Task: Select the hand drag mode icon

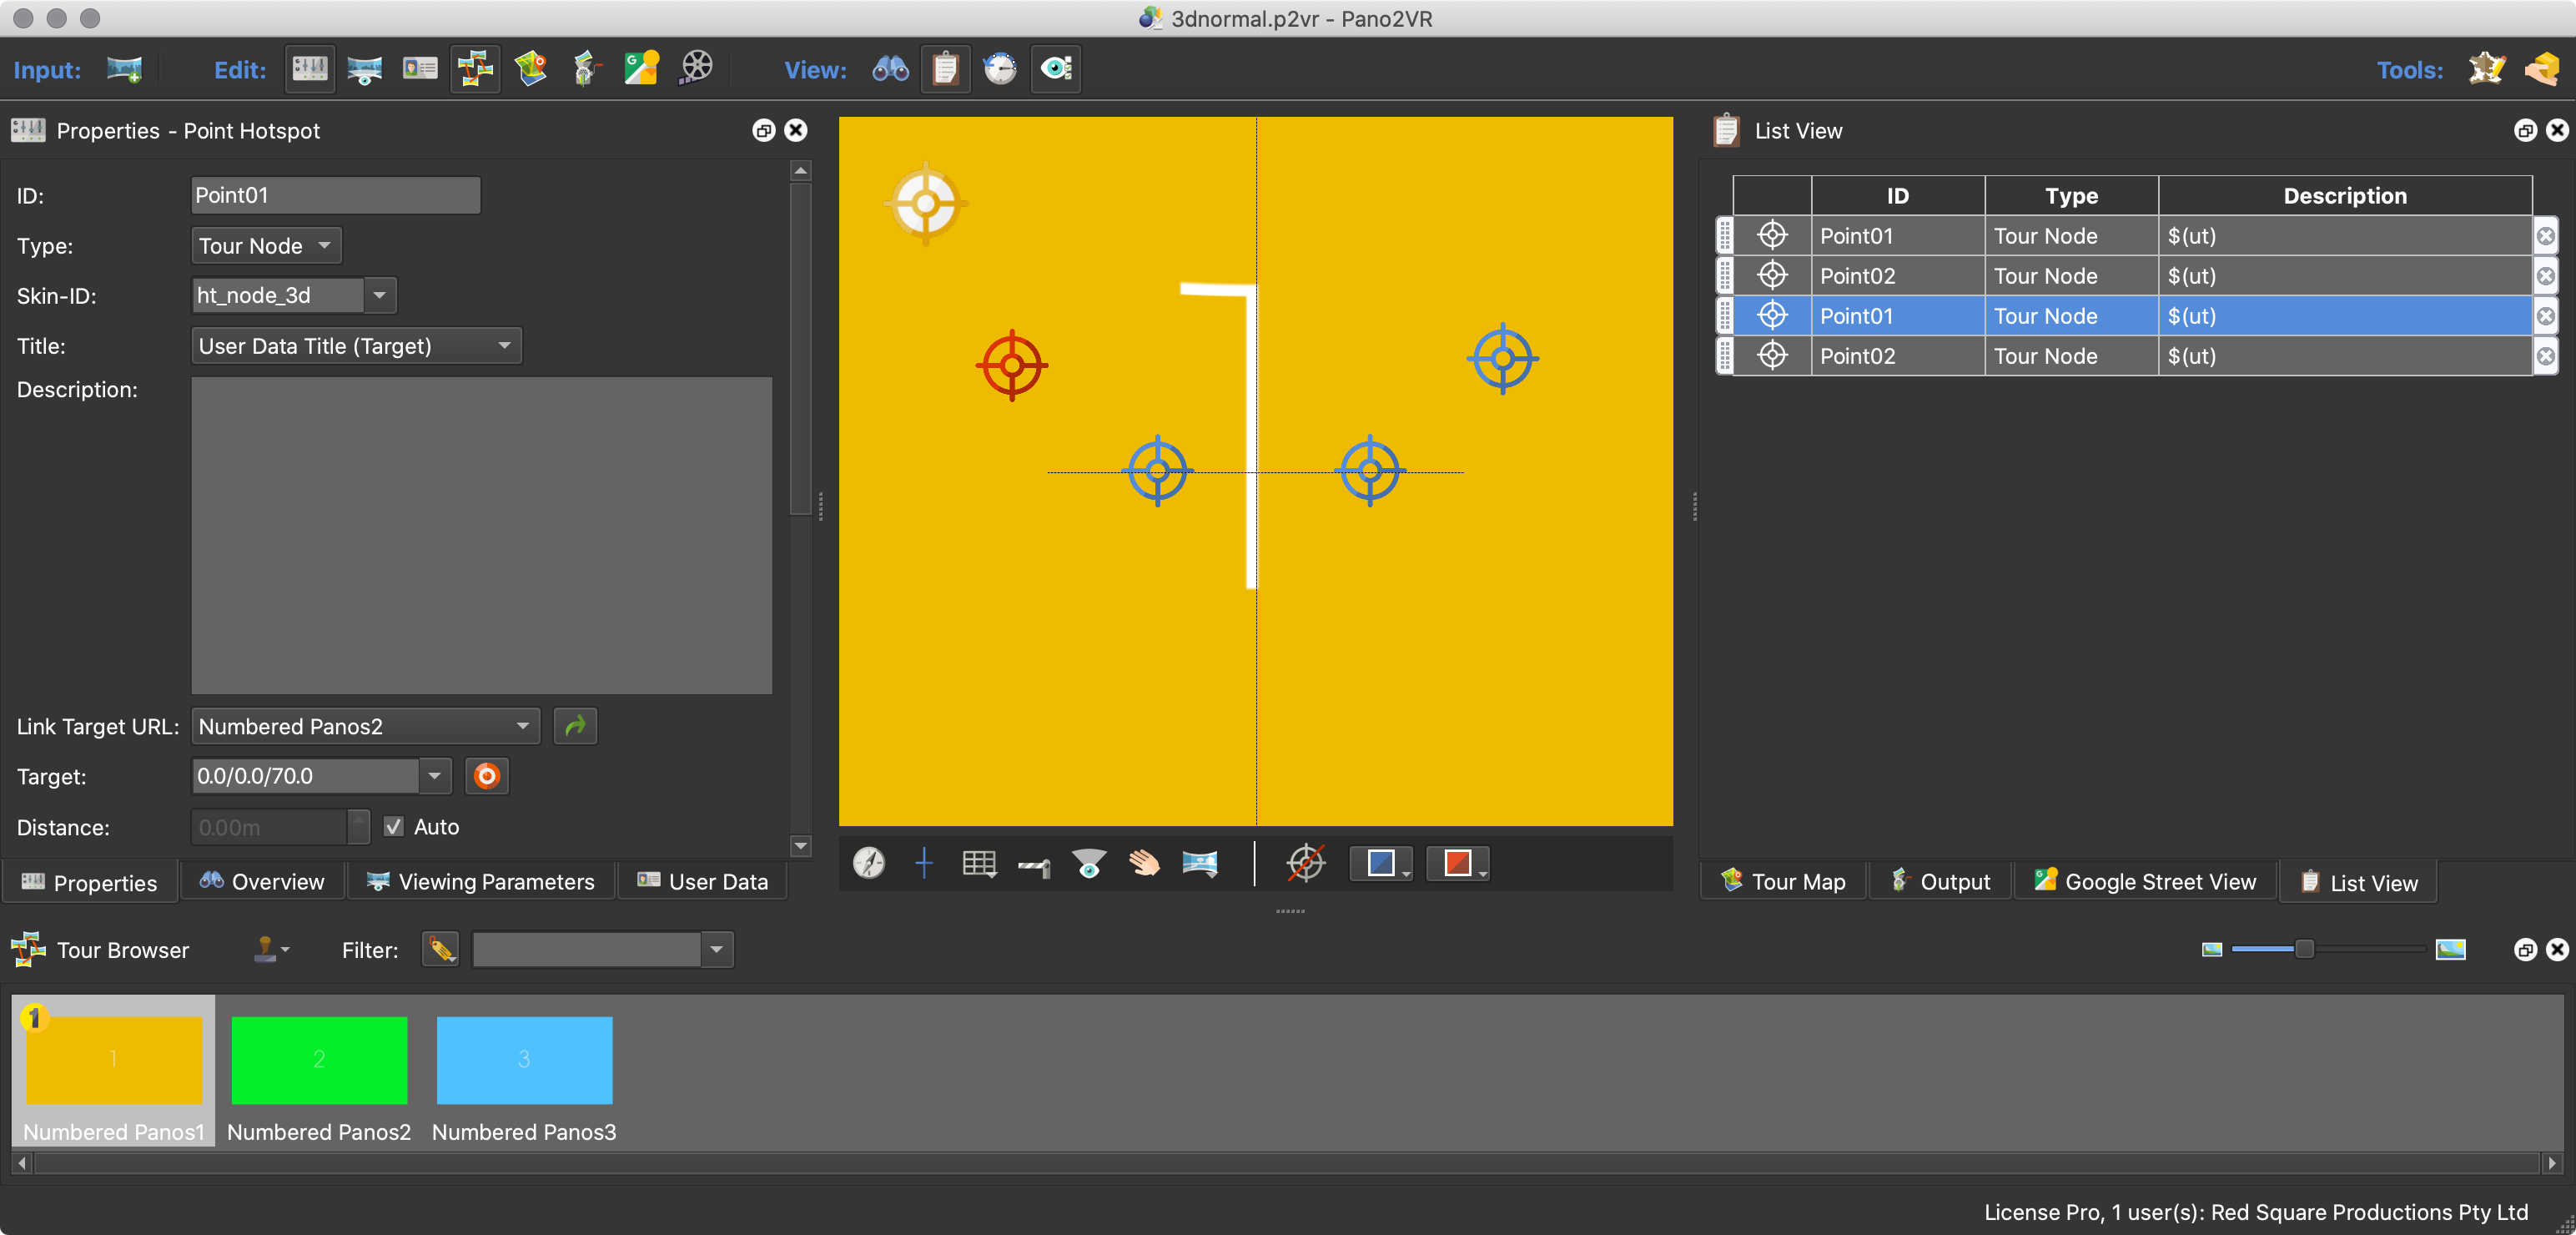Action: click(x=1144, y=862)
